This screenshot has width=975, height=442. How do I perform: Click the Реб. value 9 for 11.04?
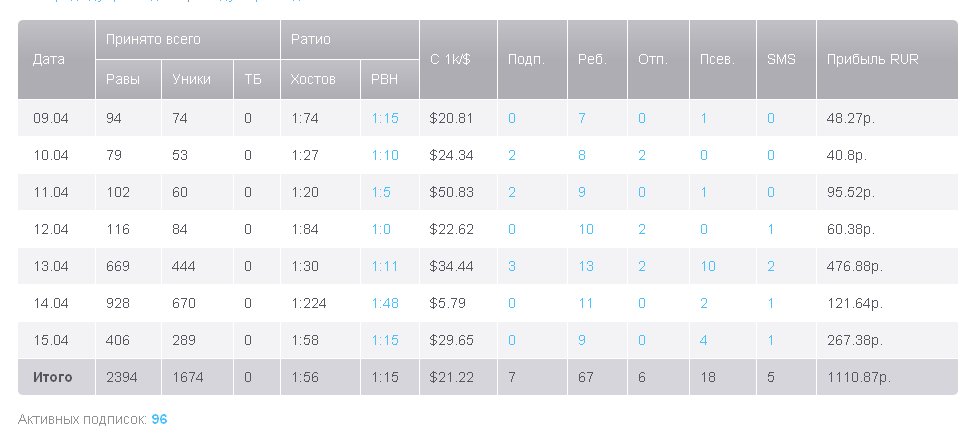click(582, 192)
